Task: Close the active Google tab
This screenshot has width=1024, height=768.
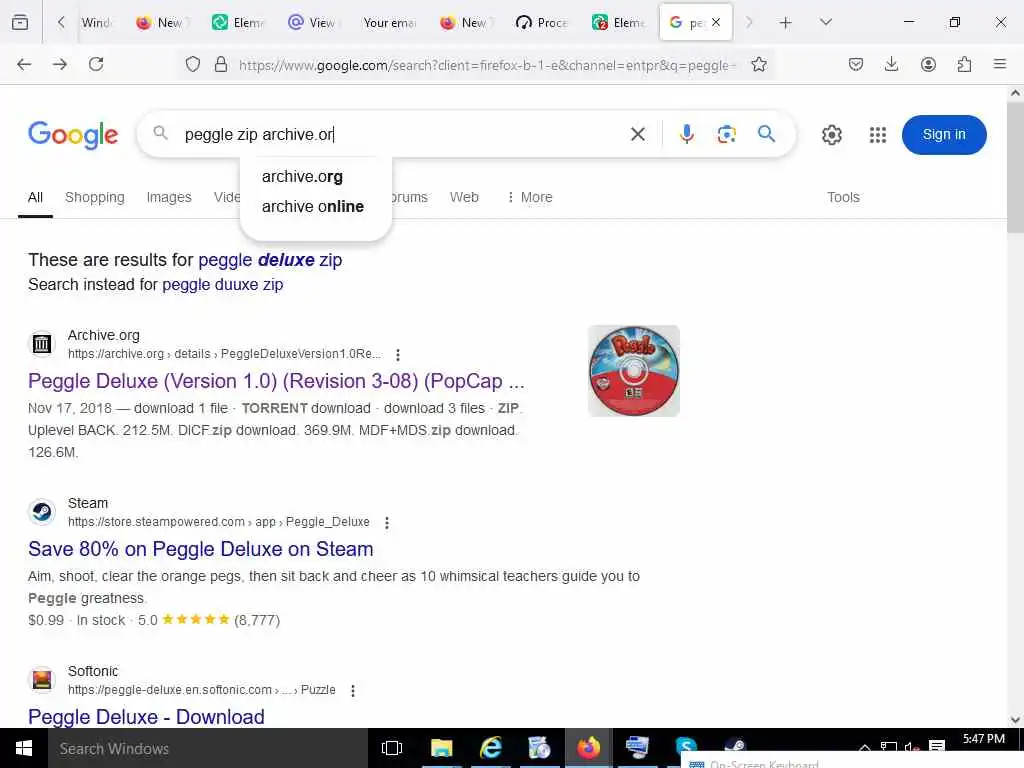Action: [716, 22]
